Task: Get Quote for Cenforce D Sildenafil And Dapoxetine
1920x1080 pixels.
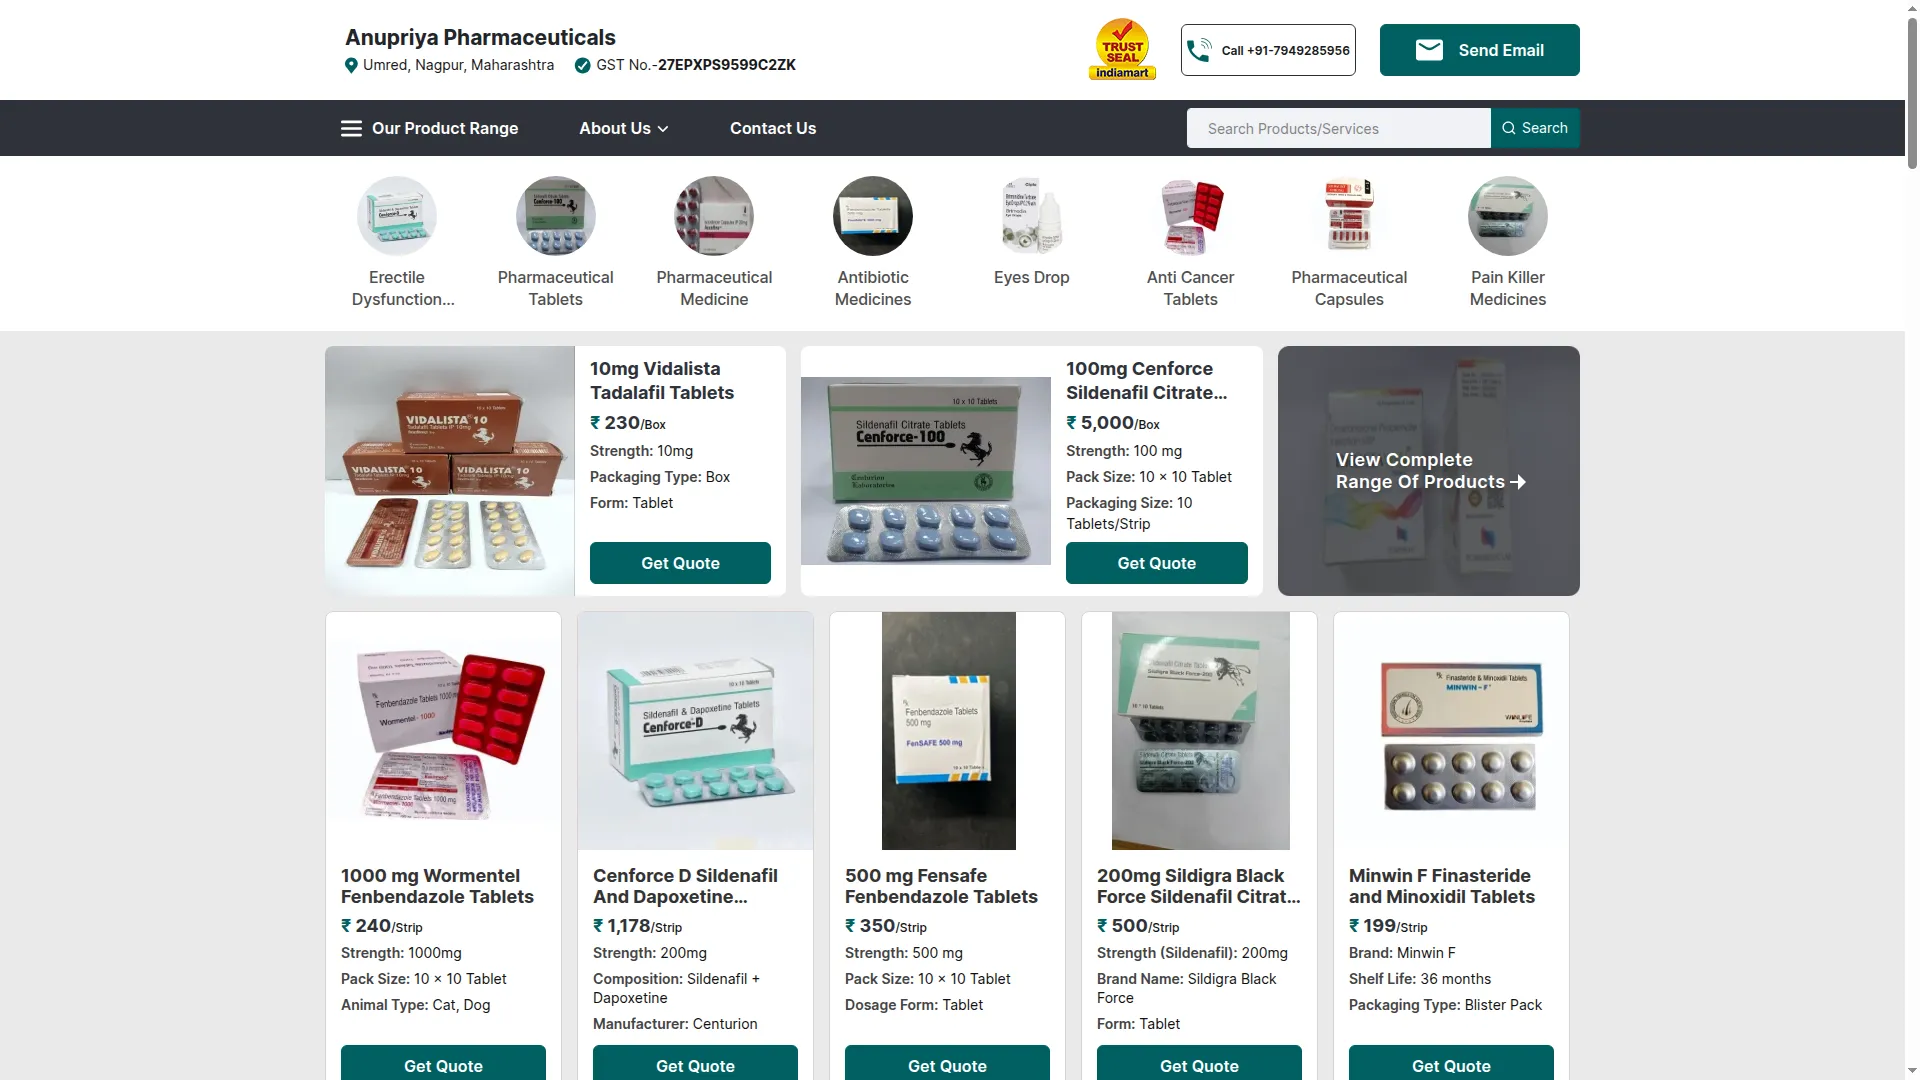Action: pos(695,1063)
